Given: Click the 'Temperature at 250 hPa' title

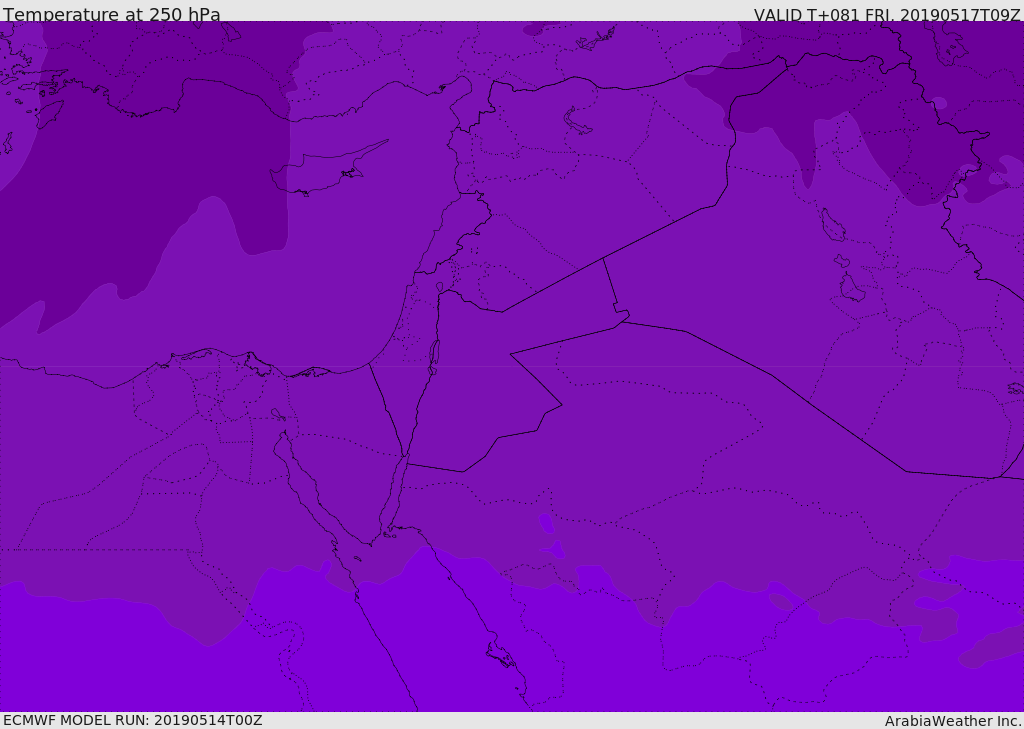Looking at the screenshot, I should pyautogui.click(x=112, y=14).
